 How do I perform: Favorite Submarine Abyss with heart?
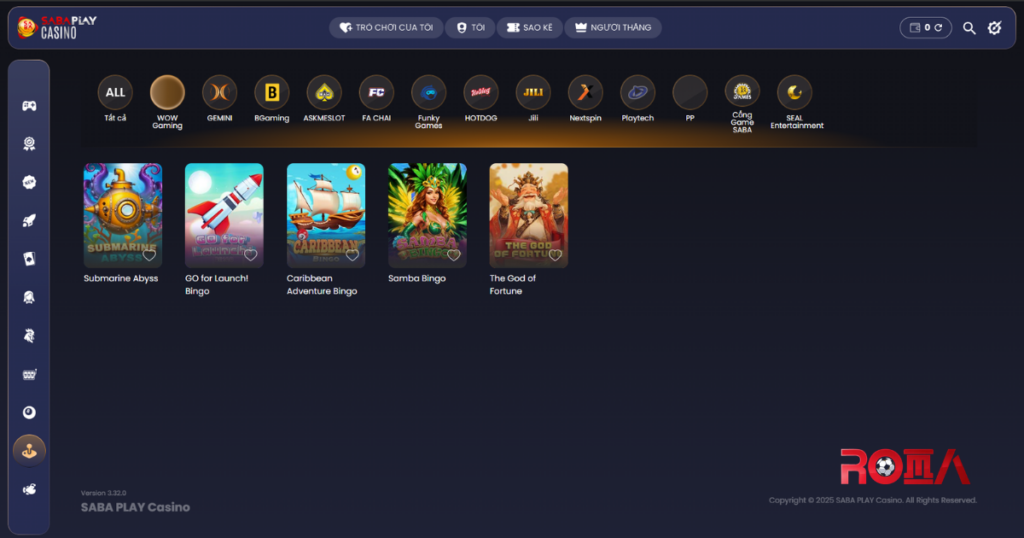[150, 255]
